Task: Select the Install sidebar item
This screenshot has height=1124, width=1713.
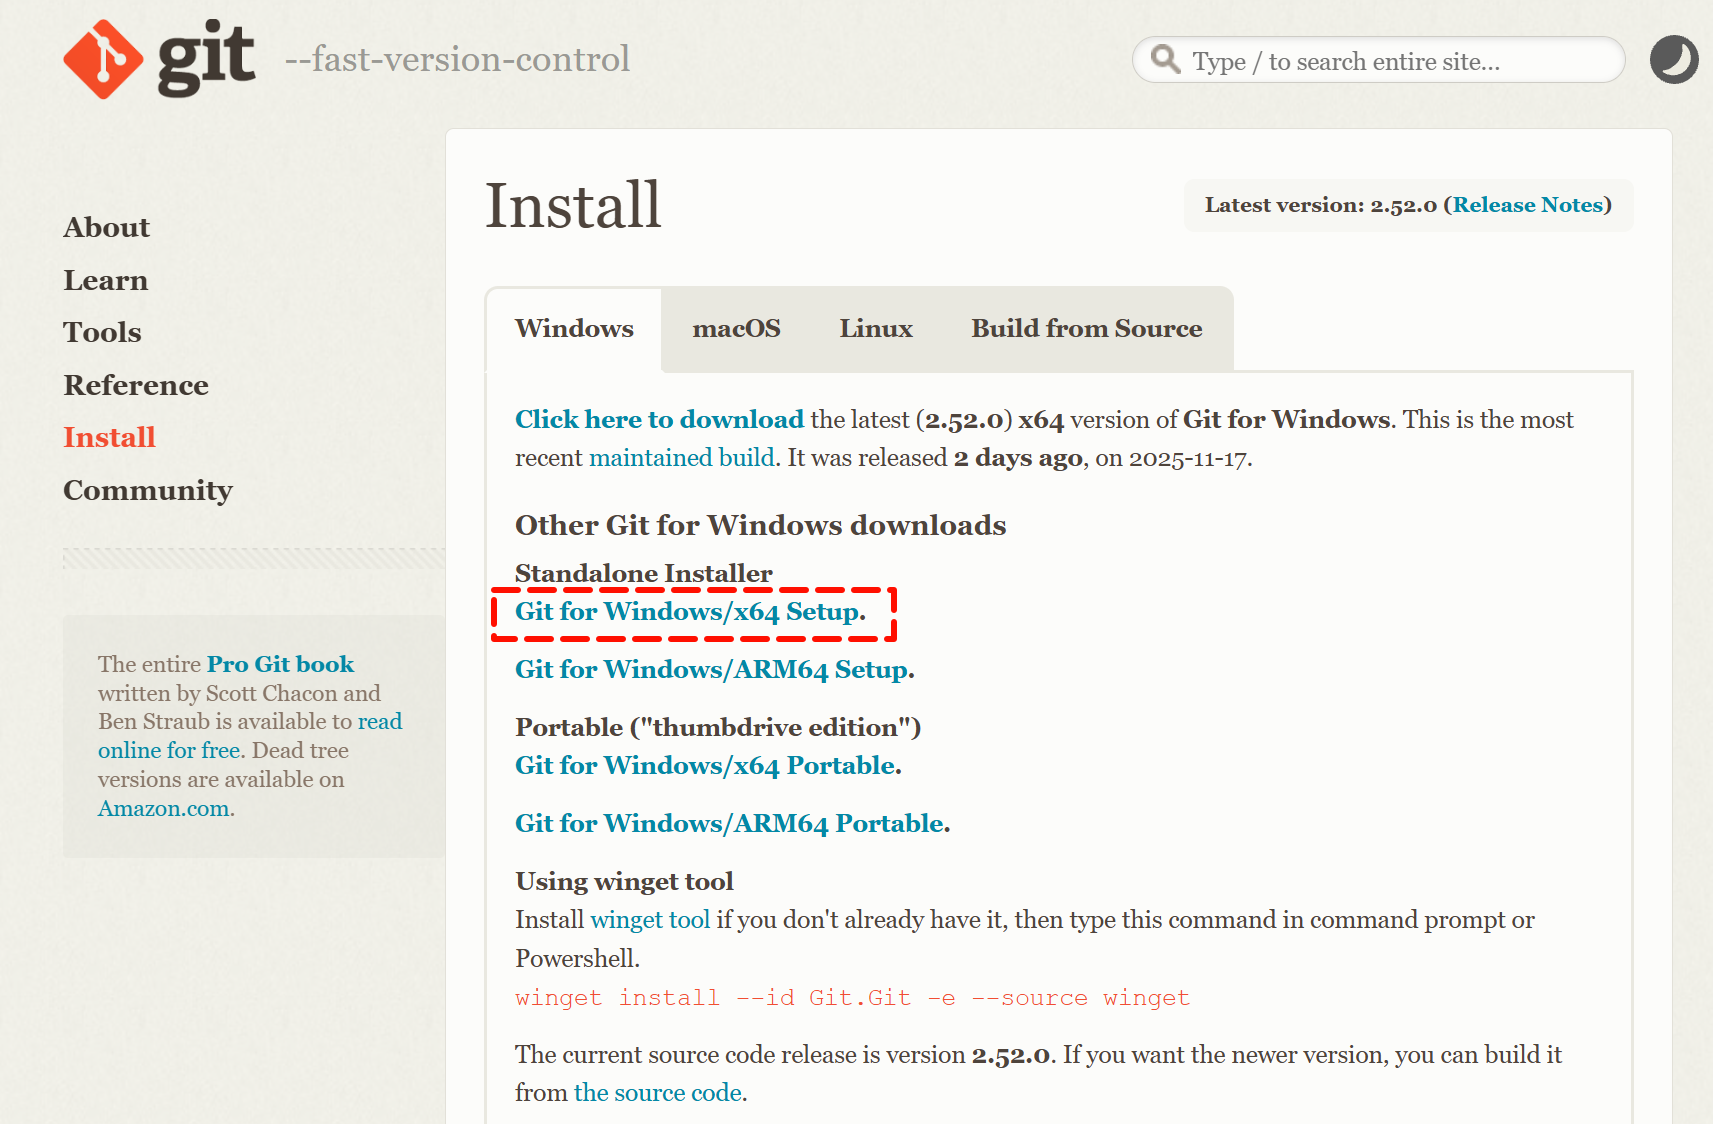Action: [x=110, y=437]
